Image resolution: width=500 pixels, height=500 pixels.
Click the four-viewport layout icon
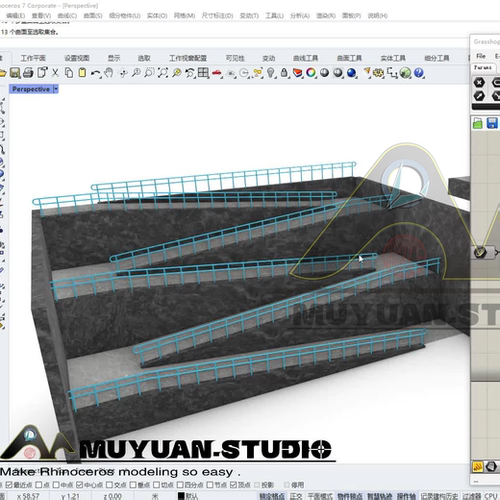pyautogui.click(x=203, y=73)
